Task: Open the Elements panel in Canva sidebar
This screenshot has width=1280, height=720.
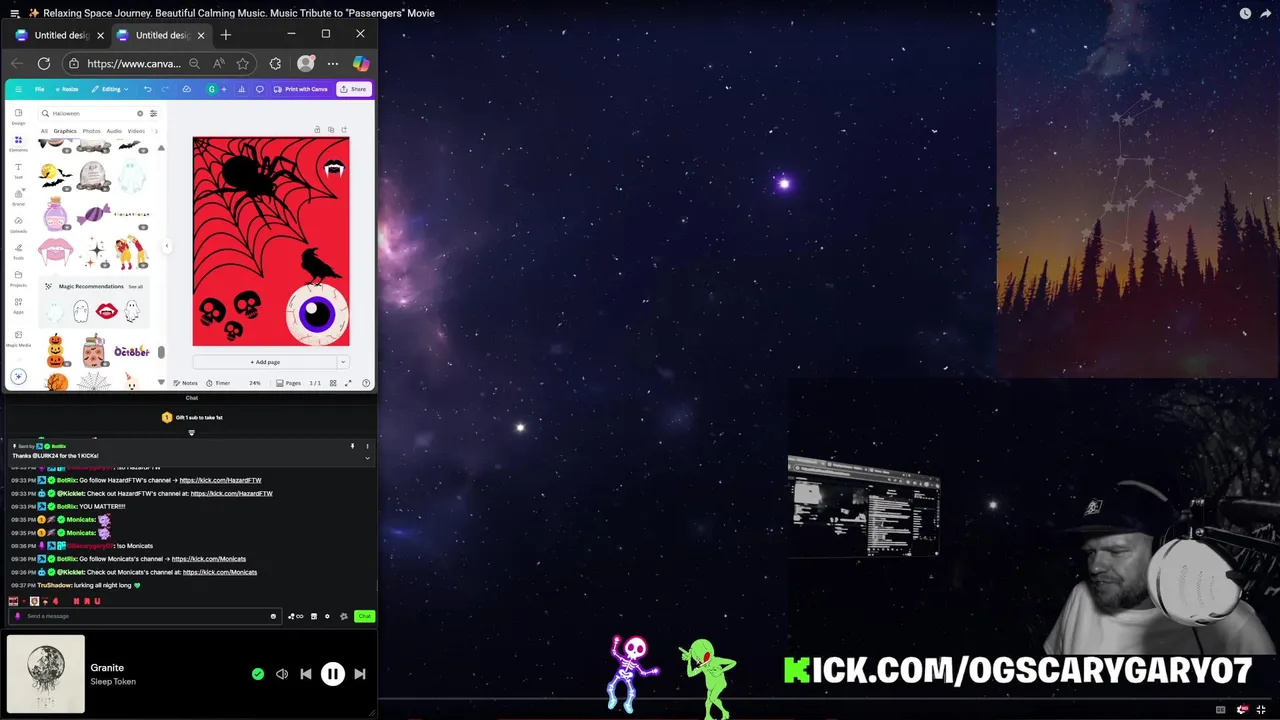Action: (18, 143)
